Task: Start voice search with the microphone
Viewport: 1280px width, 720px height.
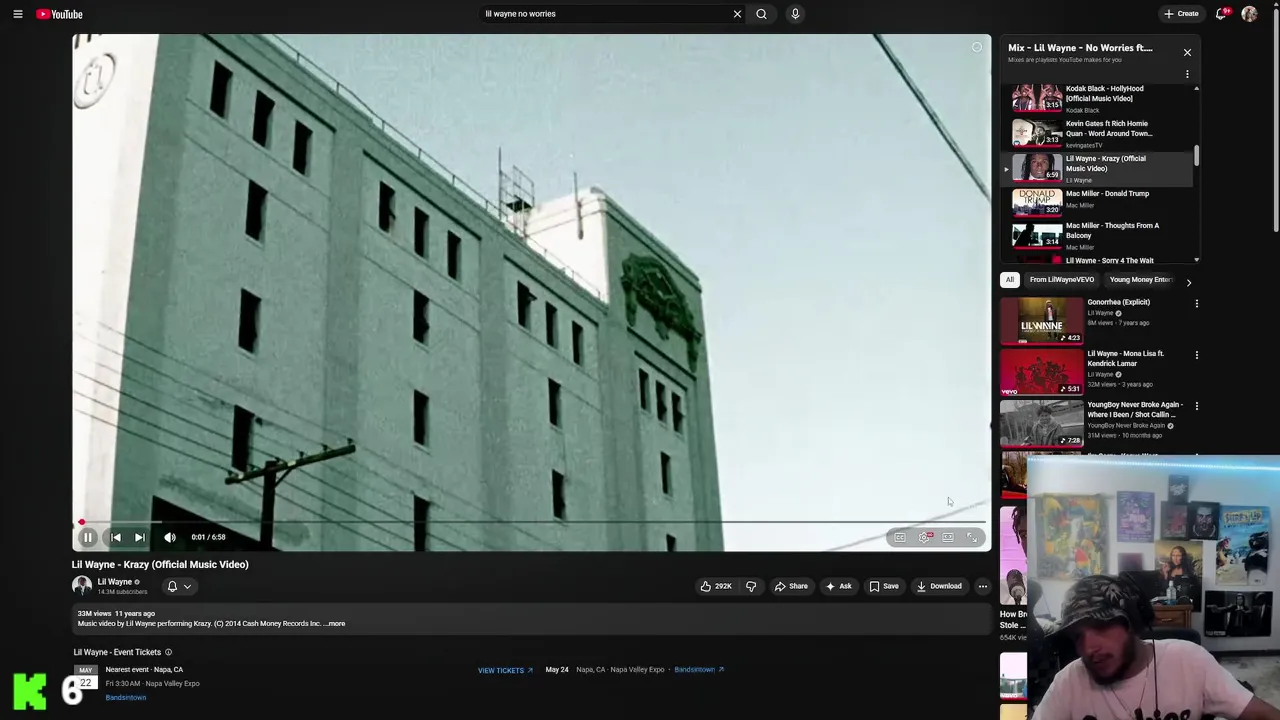Action: point(795,14)
